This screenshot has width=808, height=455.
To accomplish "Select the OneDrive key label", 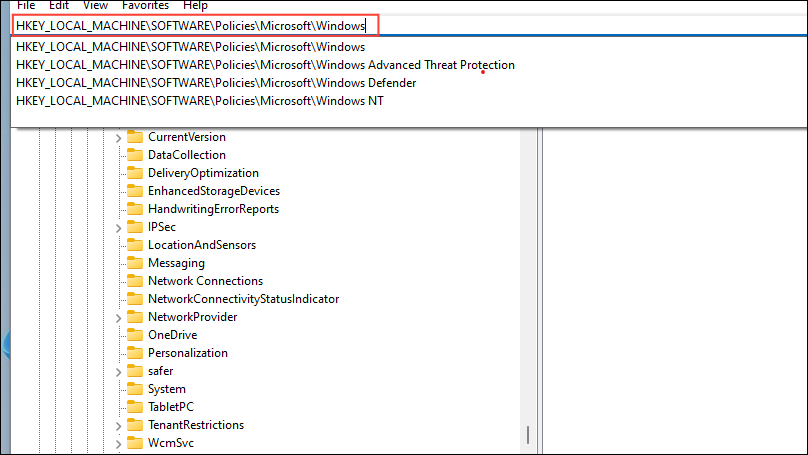I will click(173, 335).
